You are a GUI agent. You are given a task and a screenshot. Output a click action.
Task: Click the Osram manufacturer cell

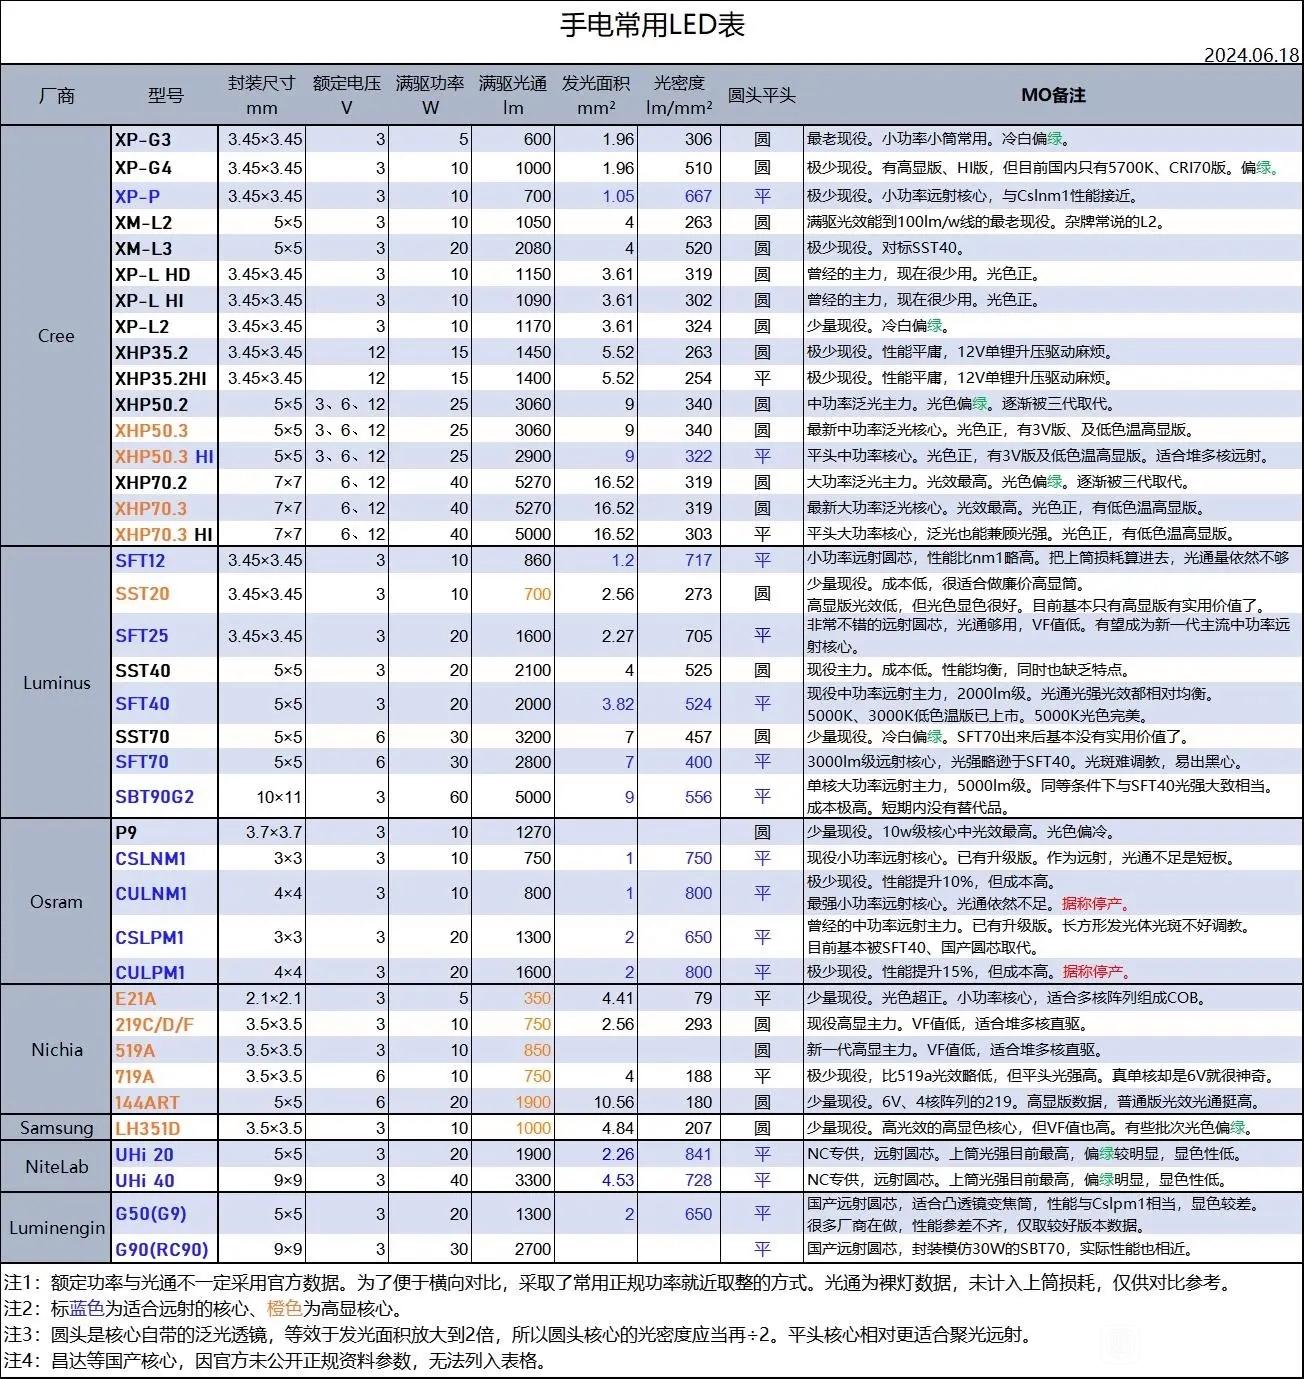coord(56,902)
